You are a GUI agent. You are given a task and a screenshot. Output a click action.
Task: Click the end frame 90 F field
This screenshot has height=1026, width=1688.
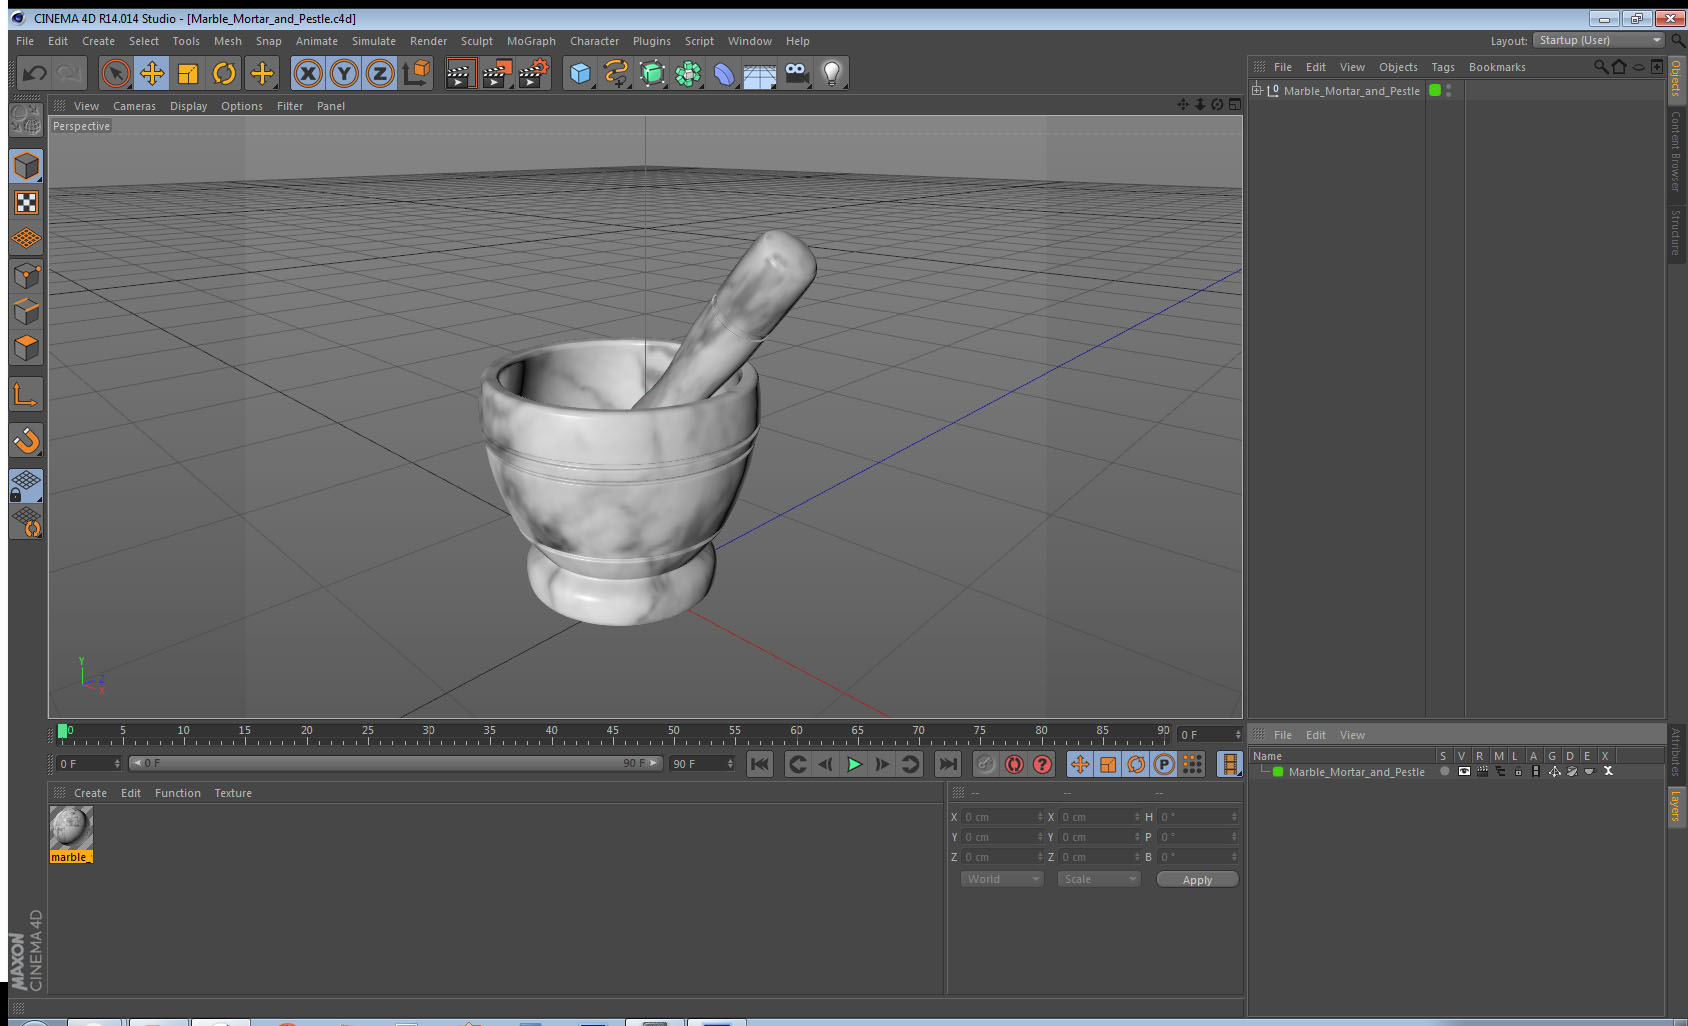click(702, 764)
